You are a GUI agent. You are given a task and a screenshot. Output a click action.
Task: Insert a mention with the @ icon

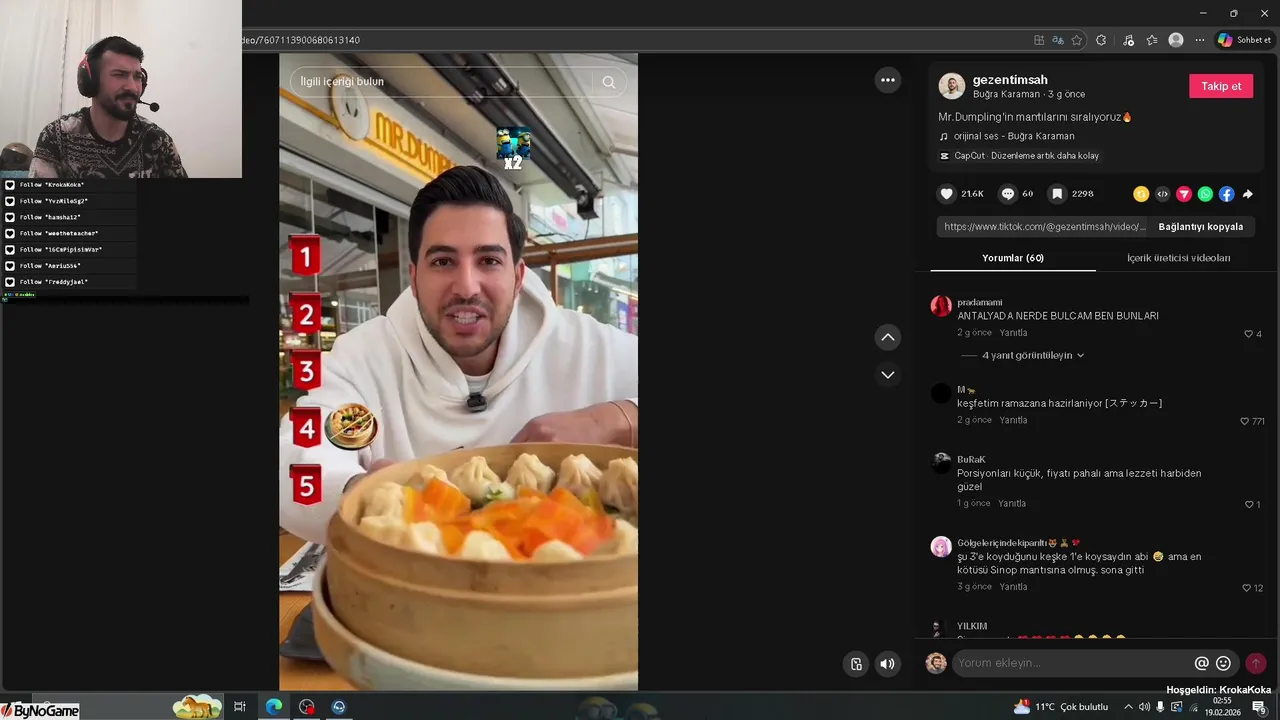click(1201, 663)
